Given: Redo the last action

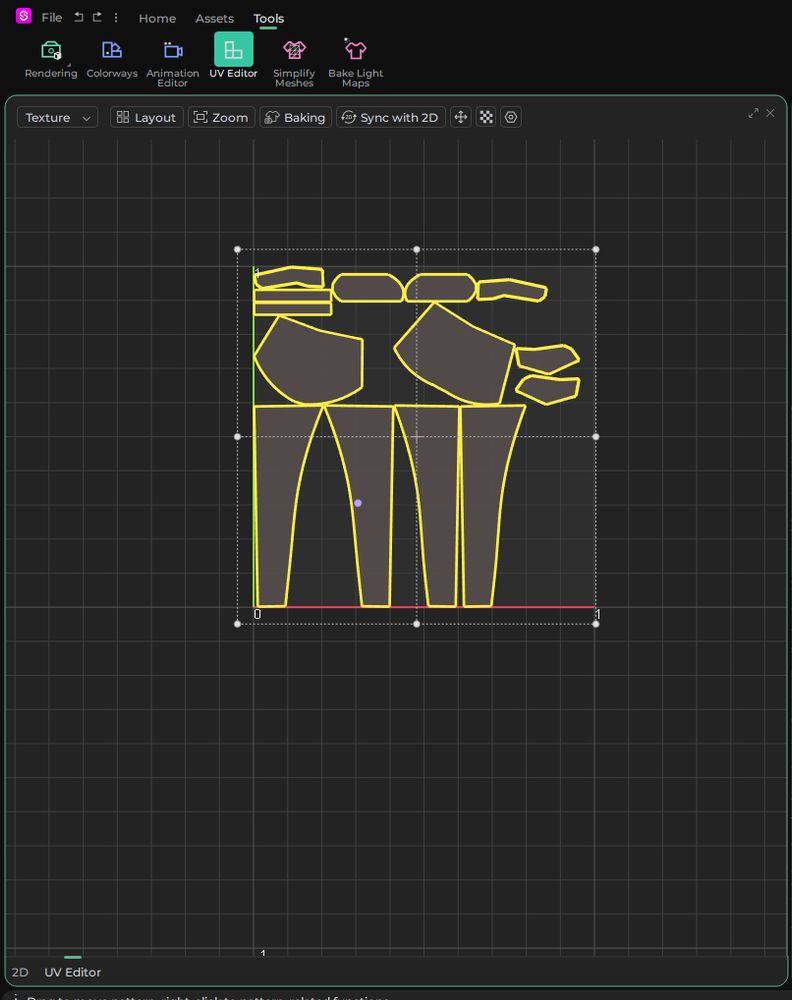Looking at the screenshot, I should pyautogui.click(x=97, y=17).
